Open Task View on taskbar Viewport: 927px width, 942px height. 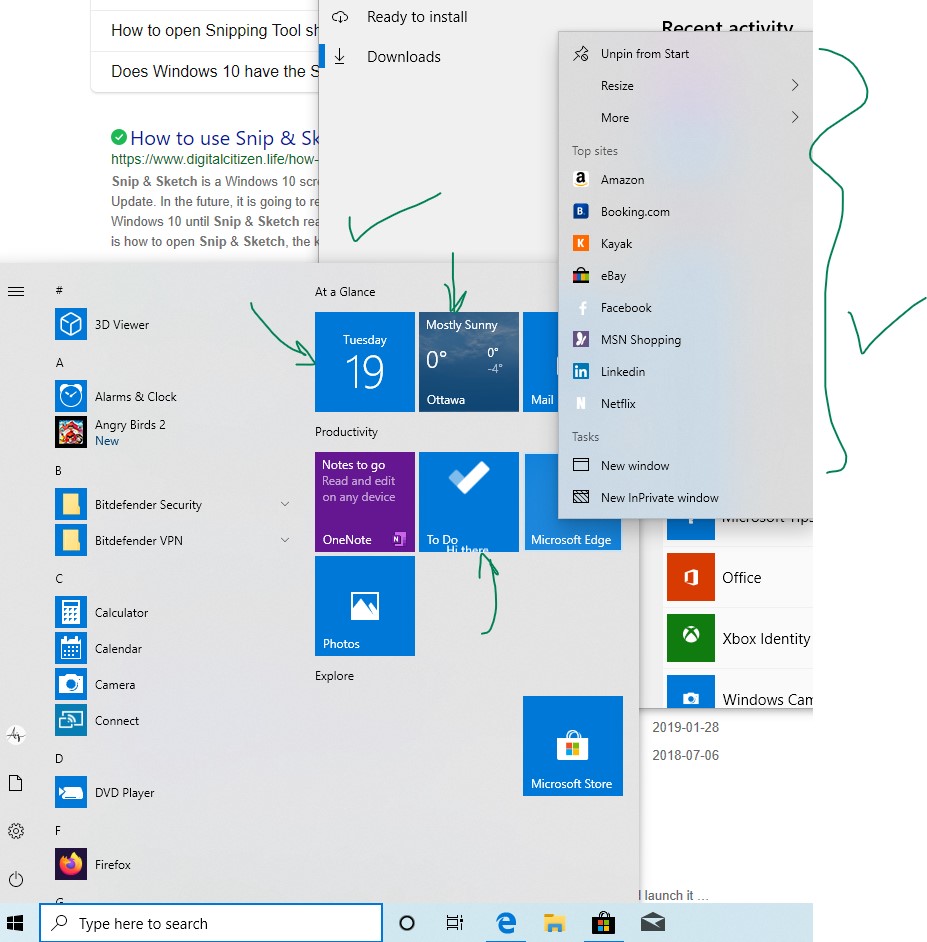455,923
